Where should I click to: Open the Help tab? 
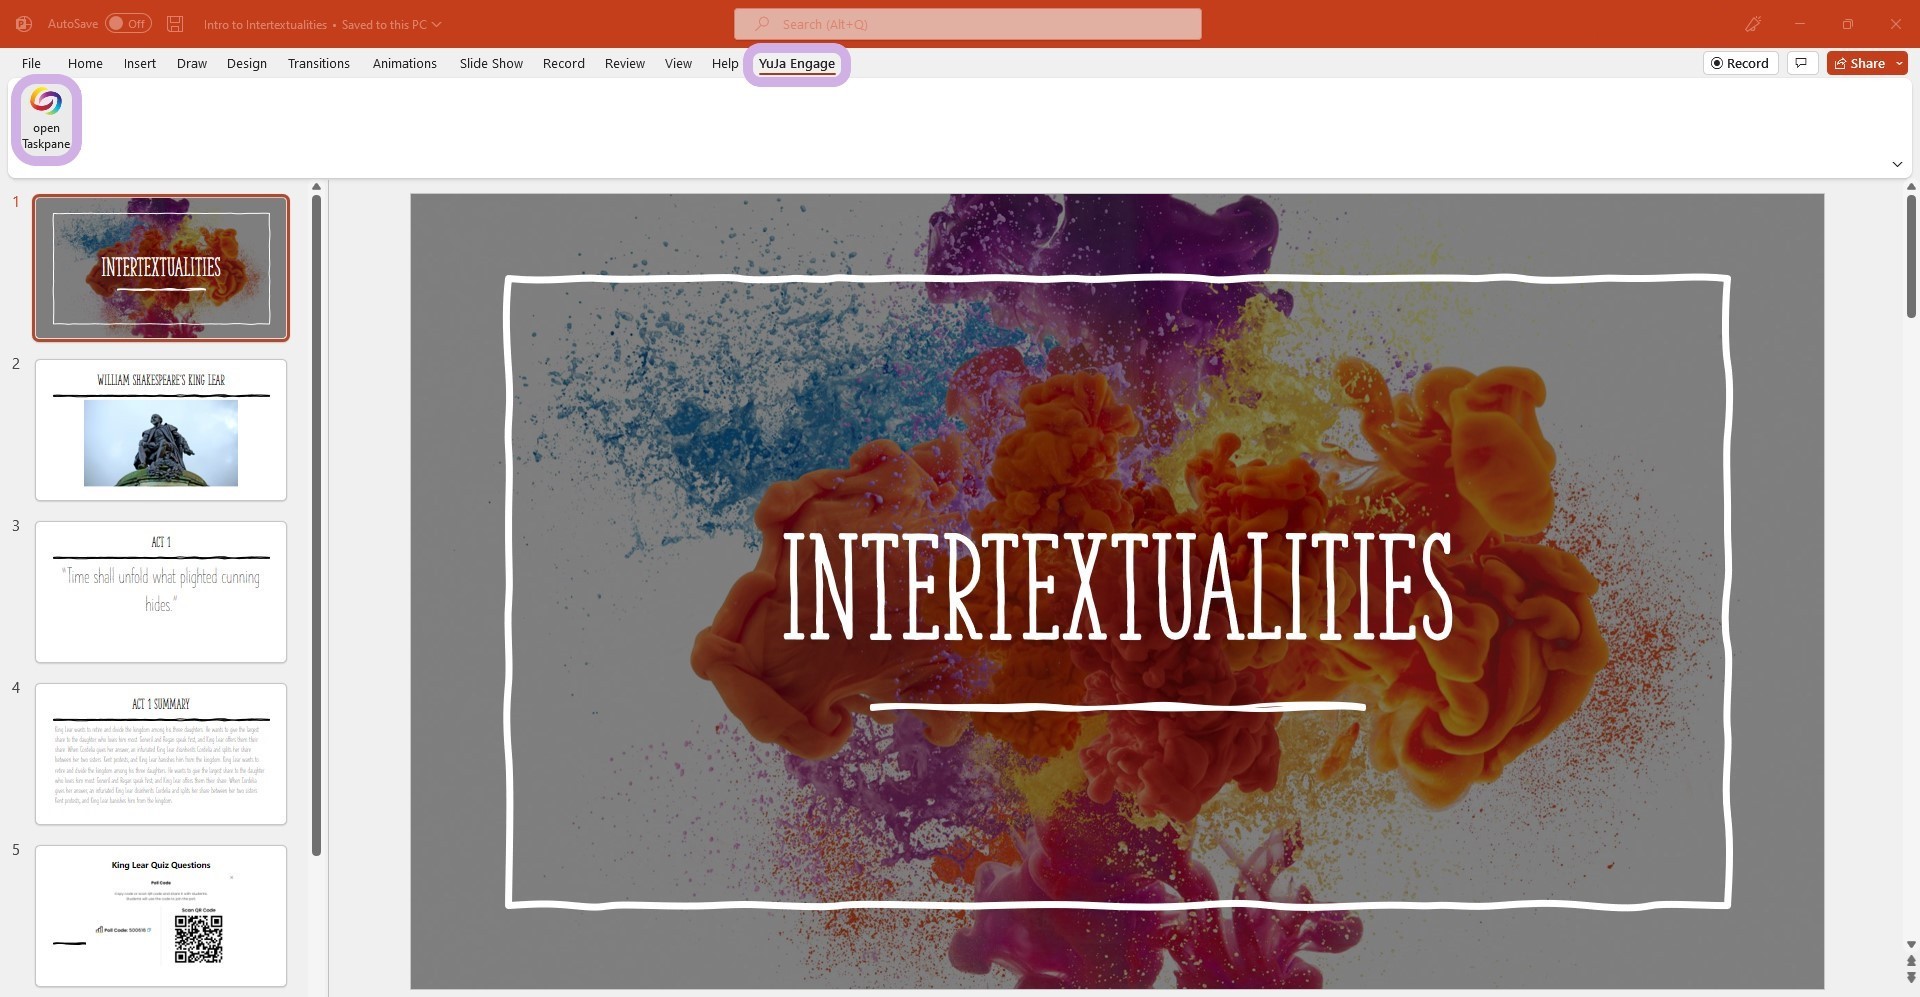click(725, 63)
